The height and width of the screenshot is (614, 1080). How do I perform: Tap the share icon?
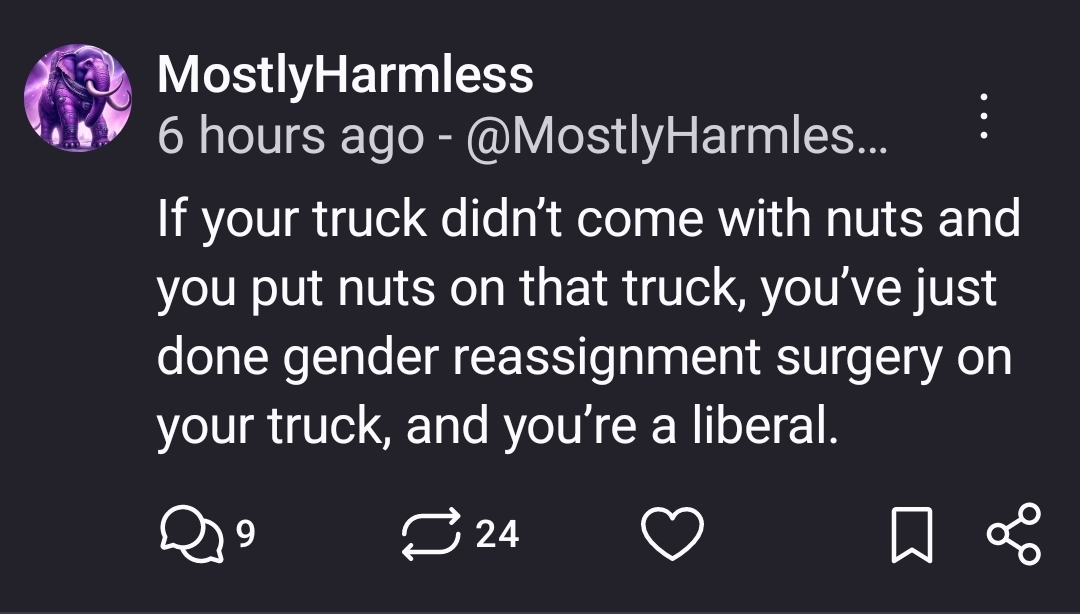click(1013, 534)
